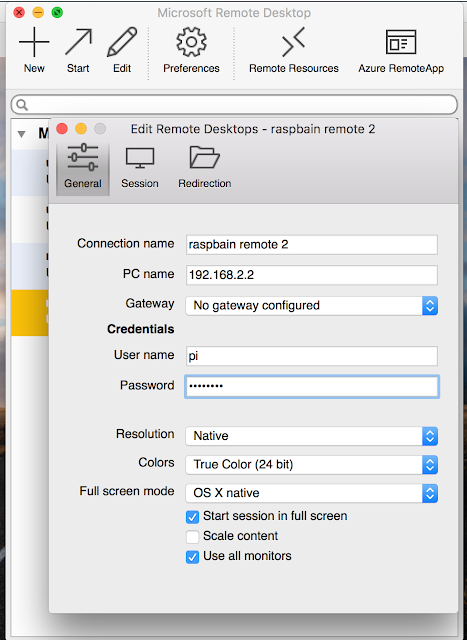Switch to the Redirection folder tab

(x=205, y=167)
